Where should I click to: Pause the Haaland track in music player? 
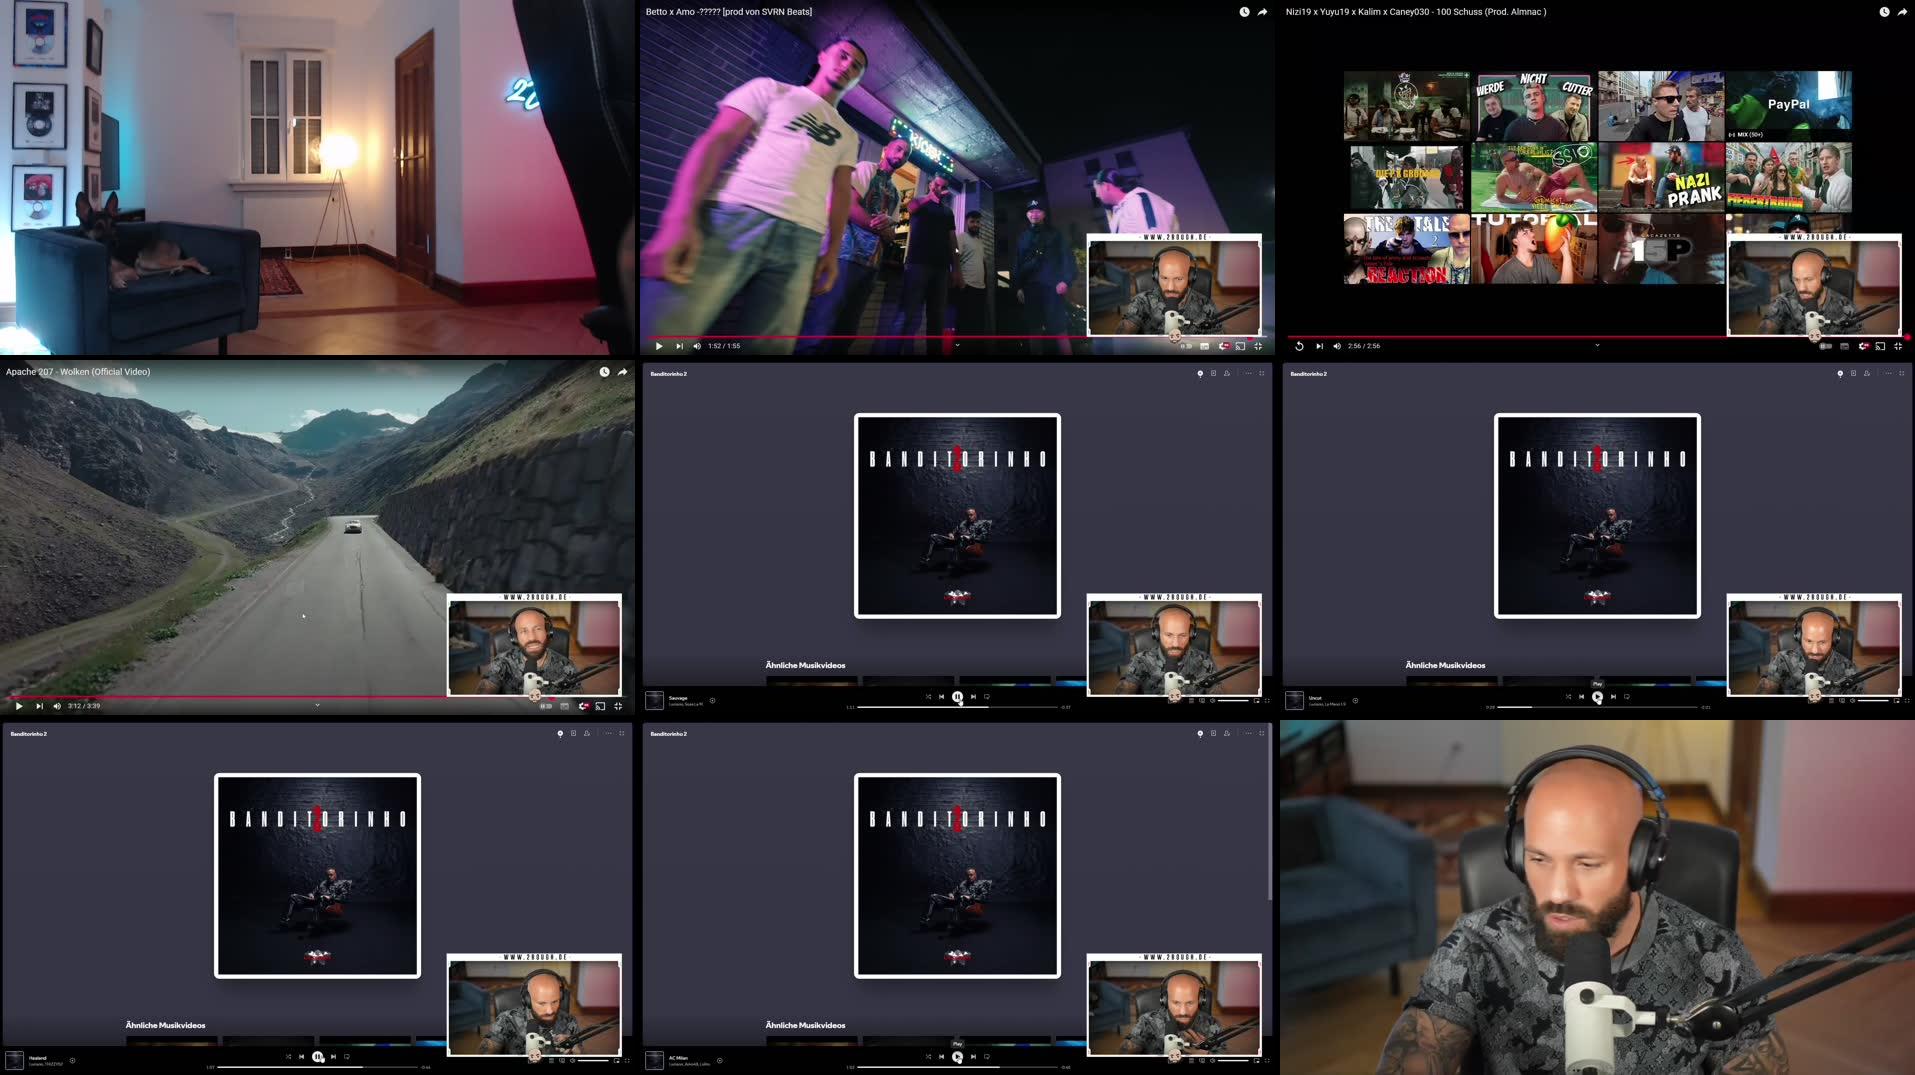318,1057
